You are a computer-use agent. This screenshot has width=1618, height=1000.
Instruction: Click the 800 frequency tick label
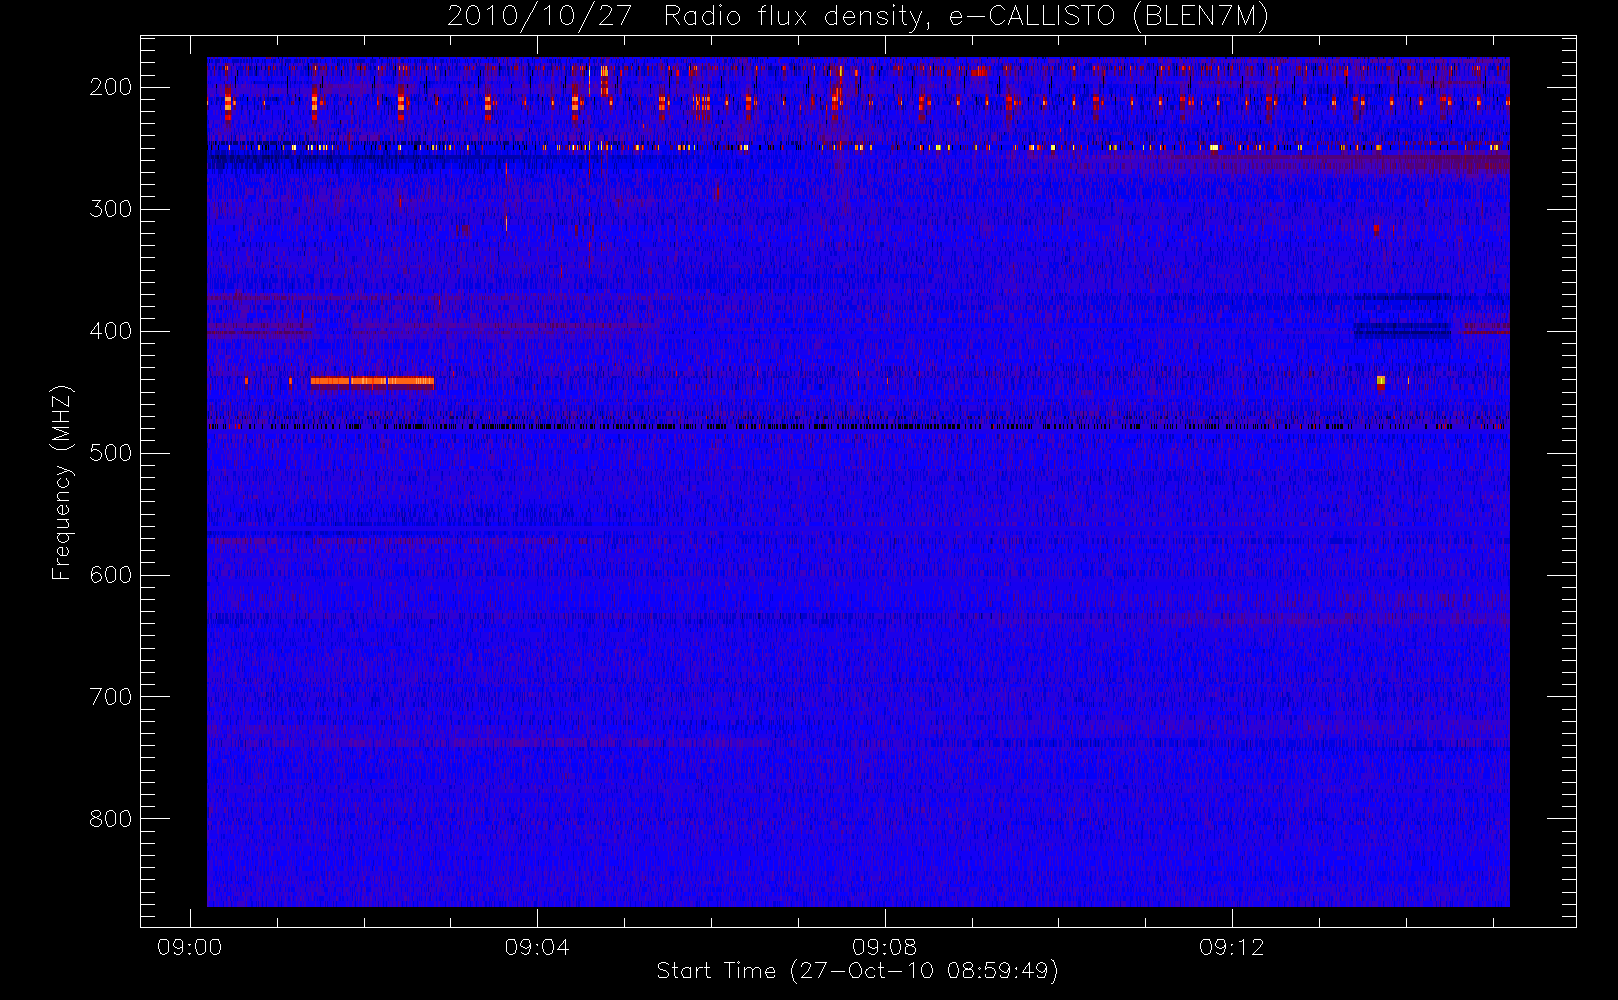coord(111,819)
